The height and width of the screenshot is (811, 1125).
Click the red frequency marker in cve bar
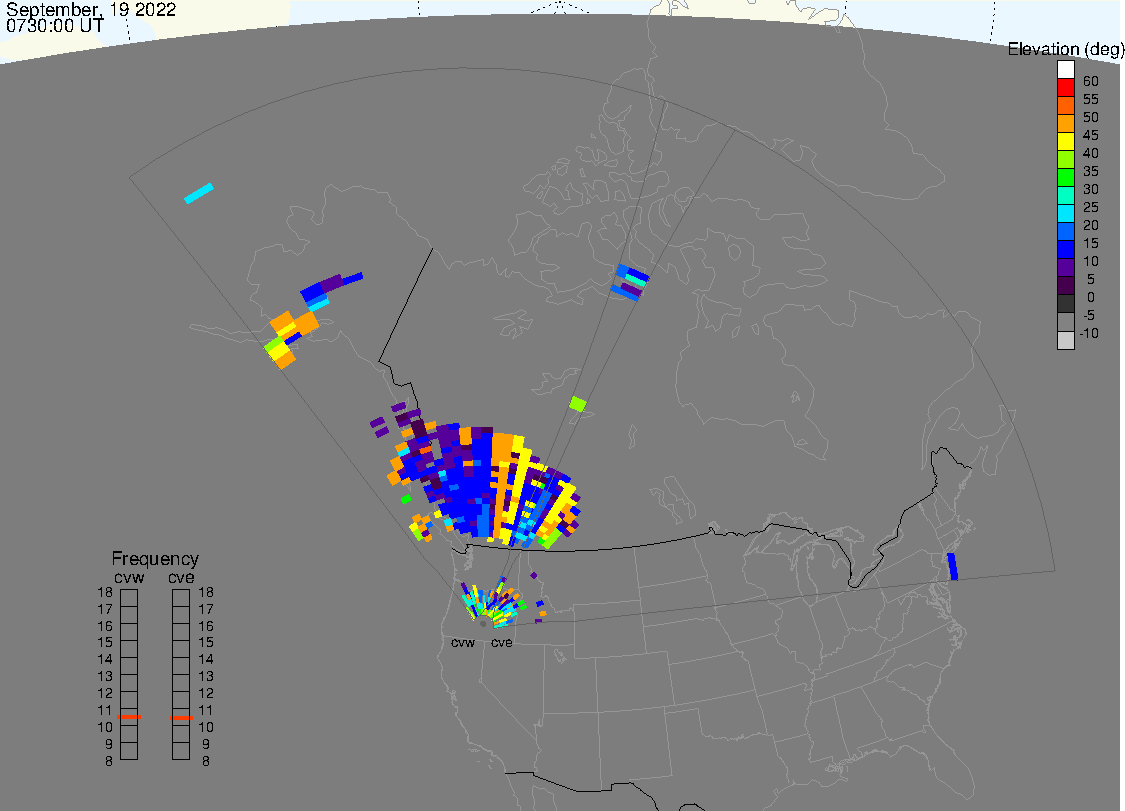click(181, 718)
